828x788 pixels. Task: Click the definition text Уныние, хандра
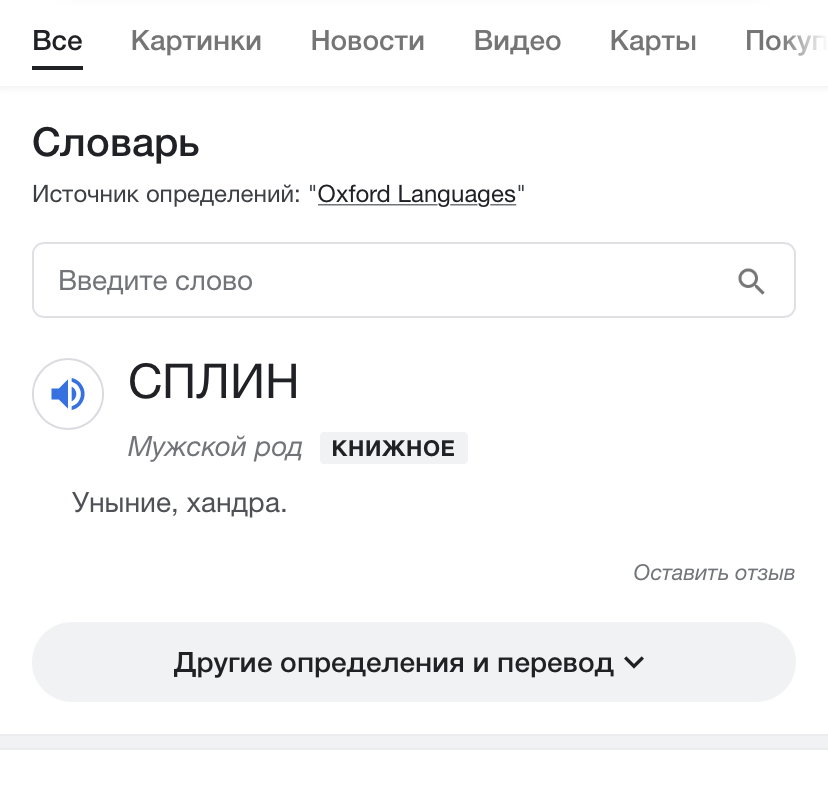[179, 503]
